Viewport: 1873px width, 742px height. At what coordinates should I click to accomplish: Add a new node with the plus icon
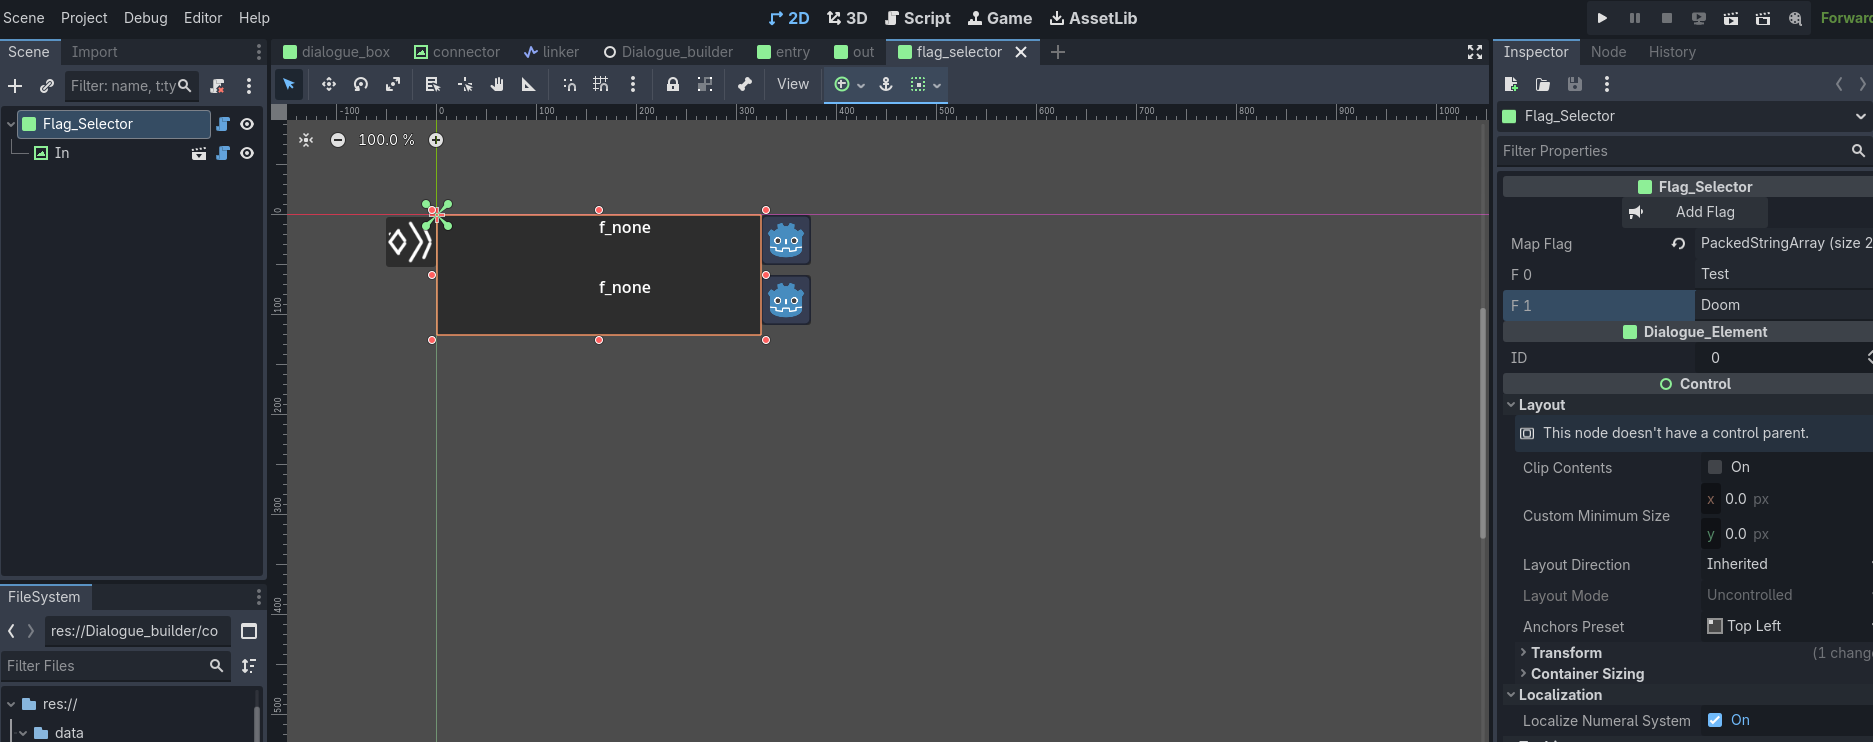pyautogui.click(x=15, y=86)
